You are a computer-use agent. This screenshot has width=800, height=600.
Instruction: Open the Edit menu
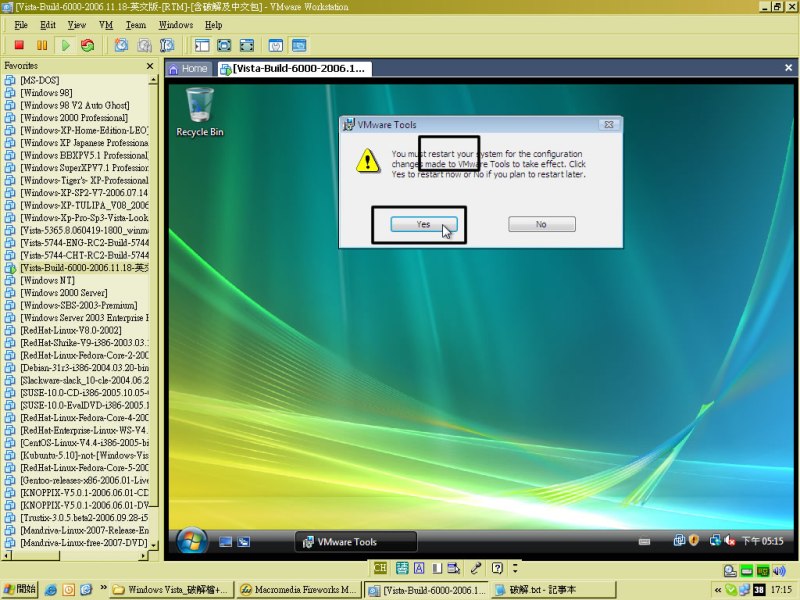click(x=48, y=25)
